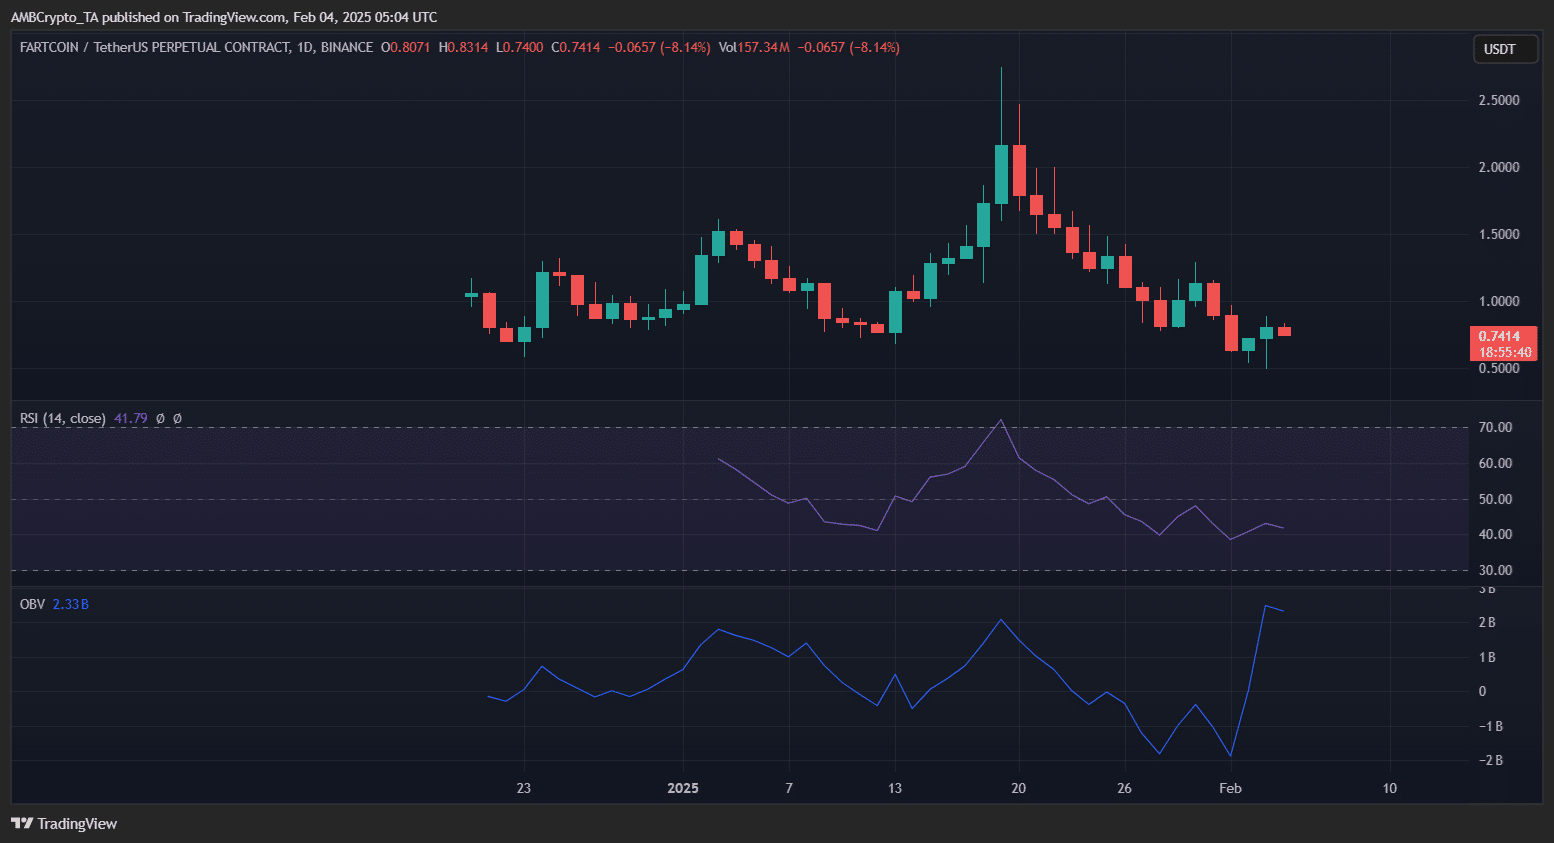Click the OBV value 2.33B

[x=70, y=604]
